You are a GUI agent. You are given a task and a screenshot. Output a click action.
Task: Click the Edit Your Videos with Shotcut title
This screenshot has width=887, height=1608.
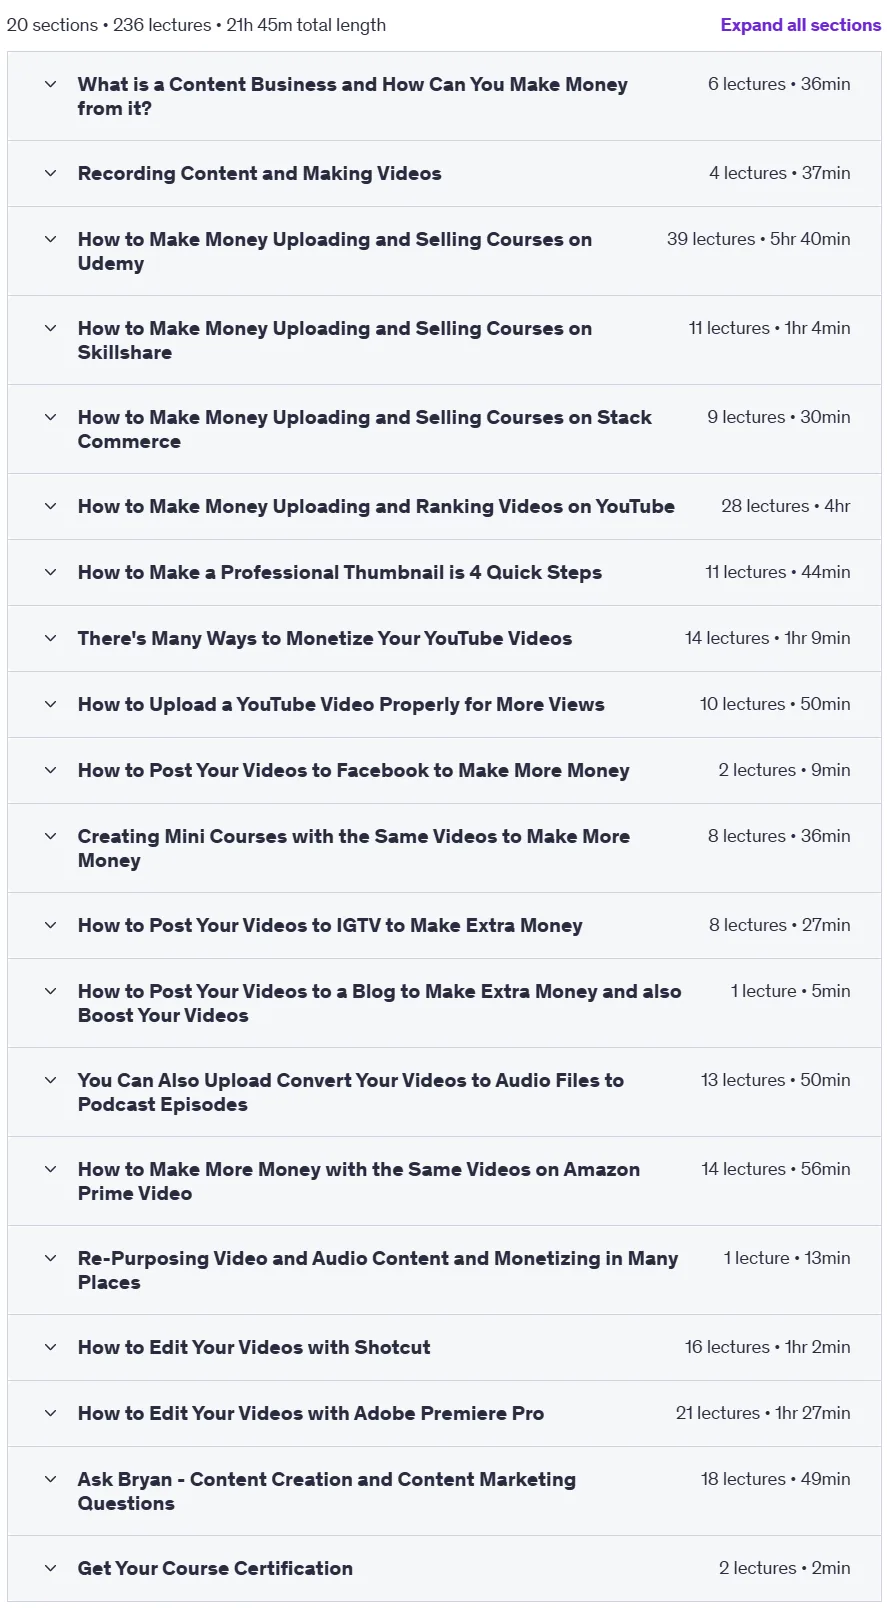[254, 1347]
